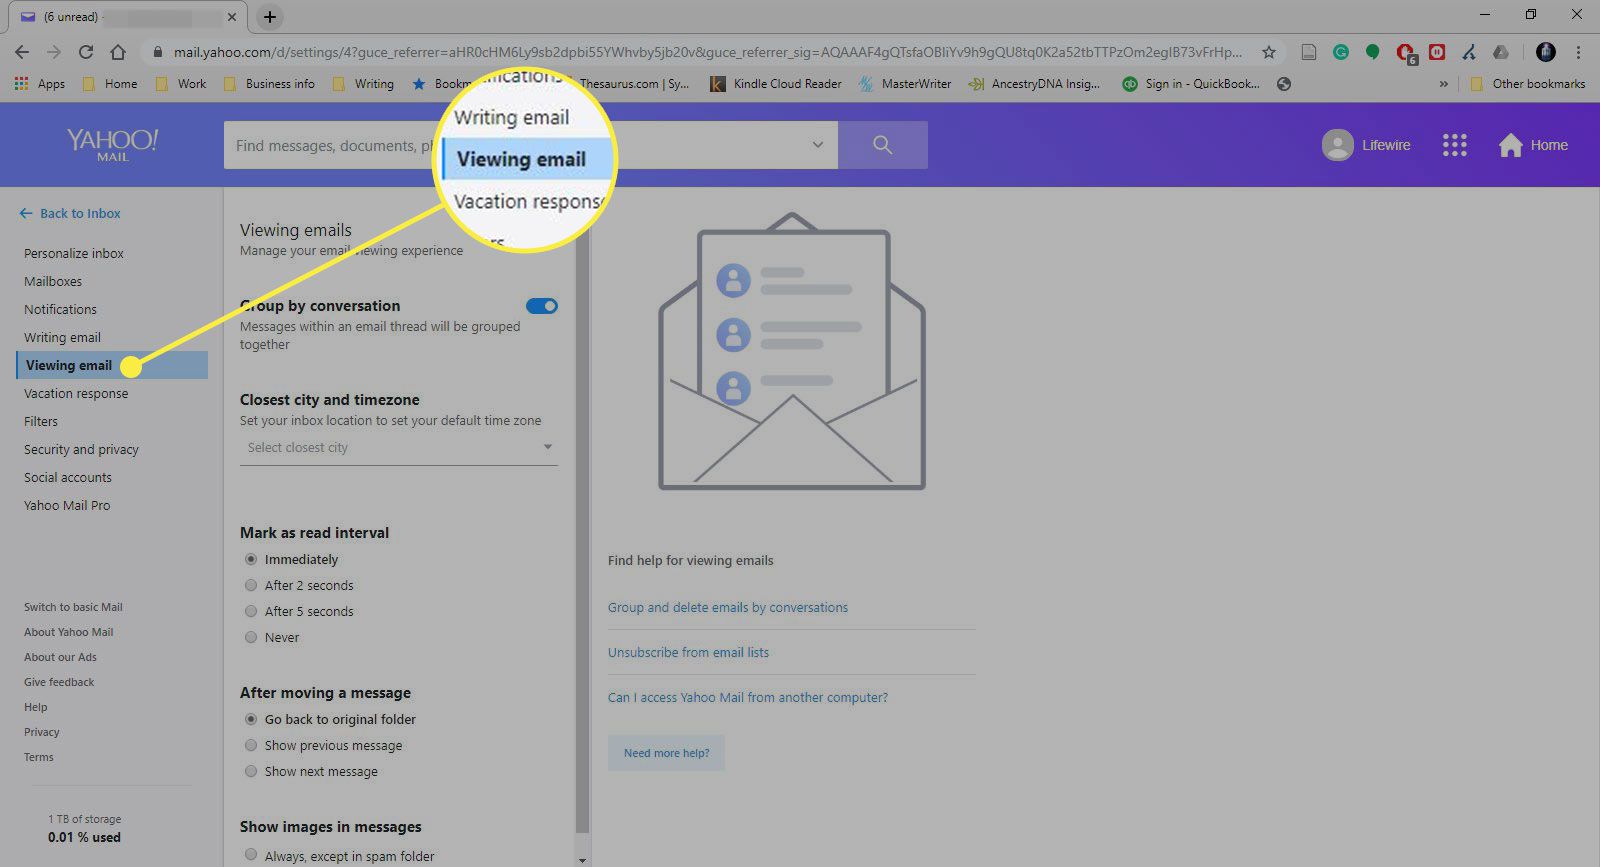Viewport: 1600px width, 867px height.
Task: Open the Other bookmarks folder
Action: tap(1528, 84)
